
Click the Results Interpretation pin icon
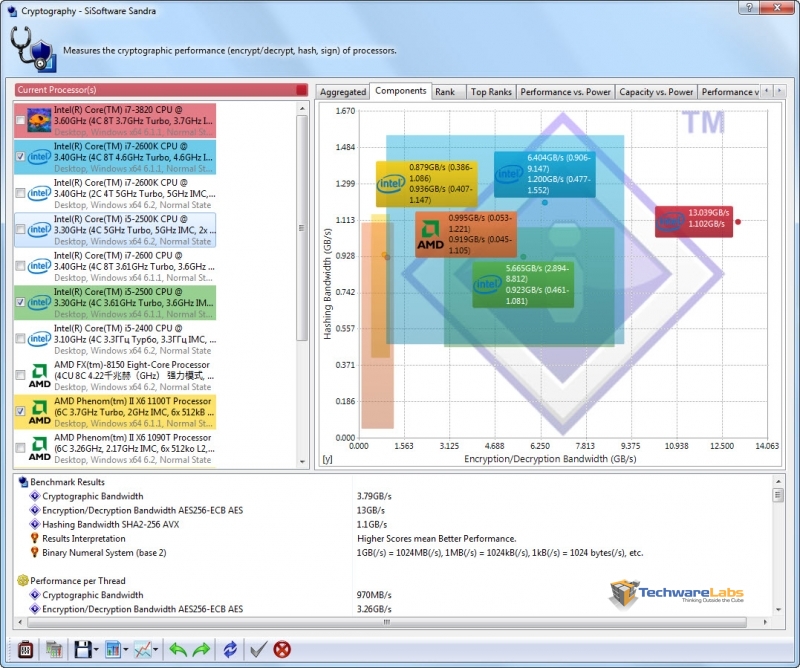(x=35, y=538)
